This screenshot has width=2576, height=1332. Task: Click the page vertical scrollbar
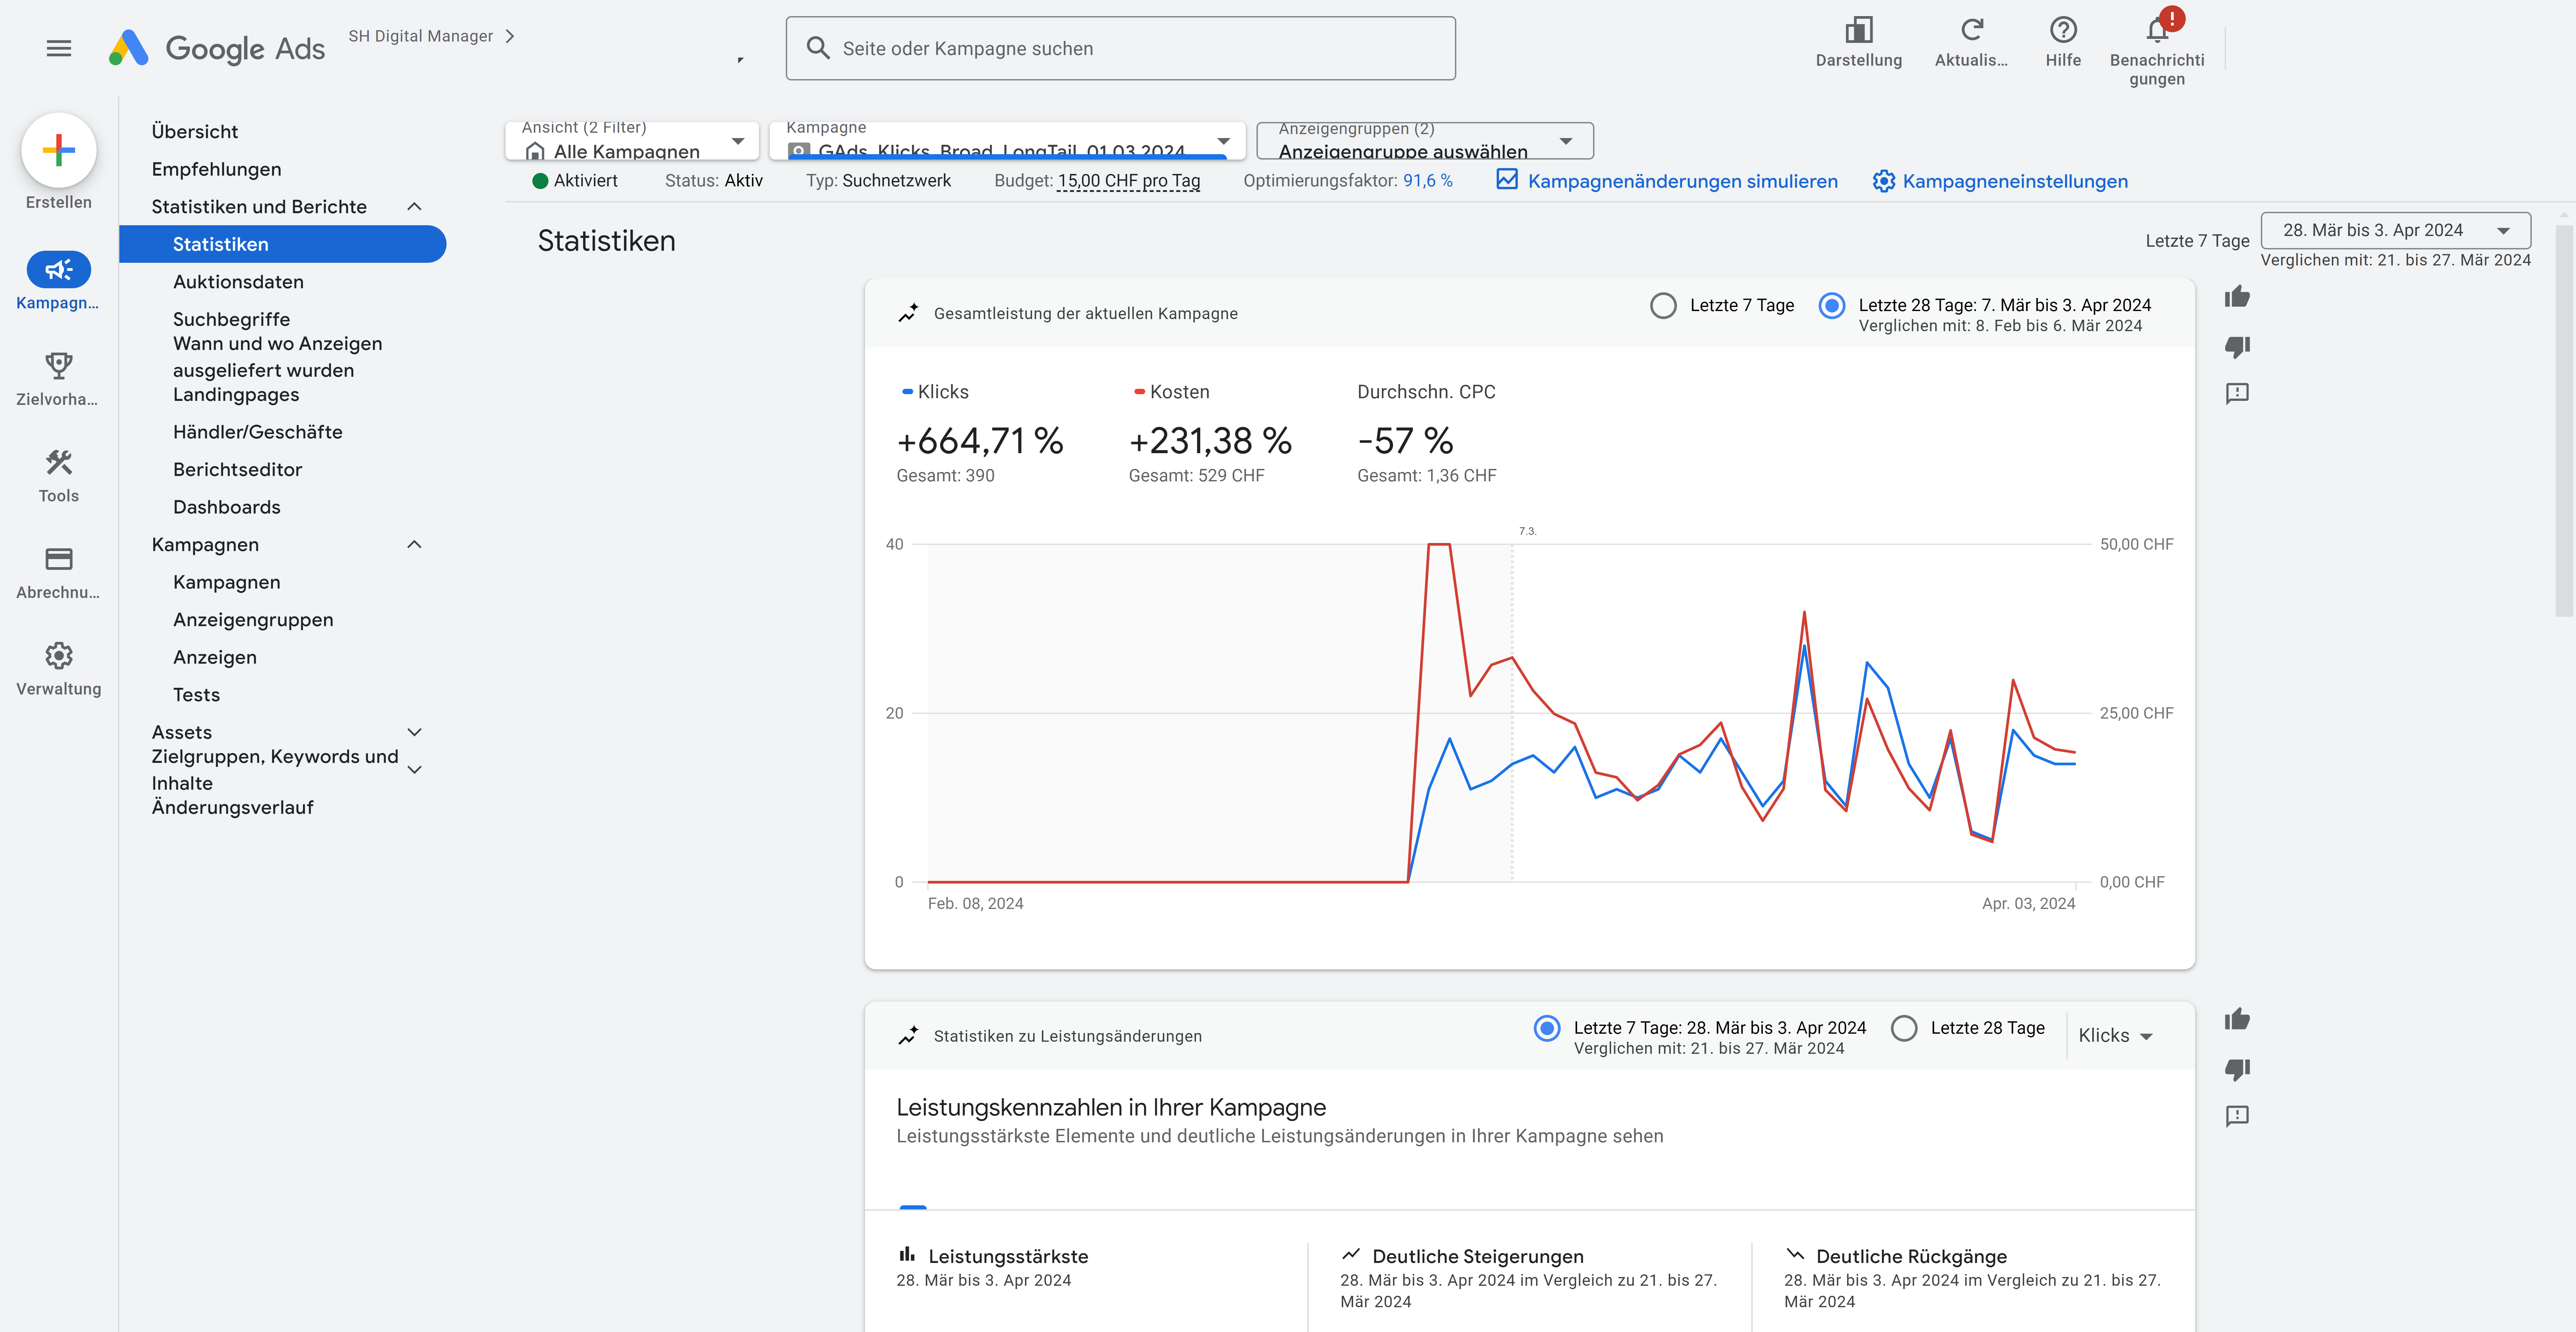2564,420
